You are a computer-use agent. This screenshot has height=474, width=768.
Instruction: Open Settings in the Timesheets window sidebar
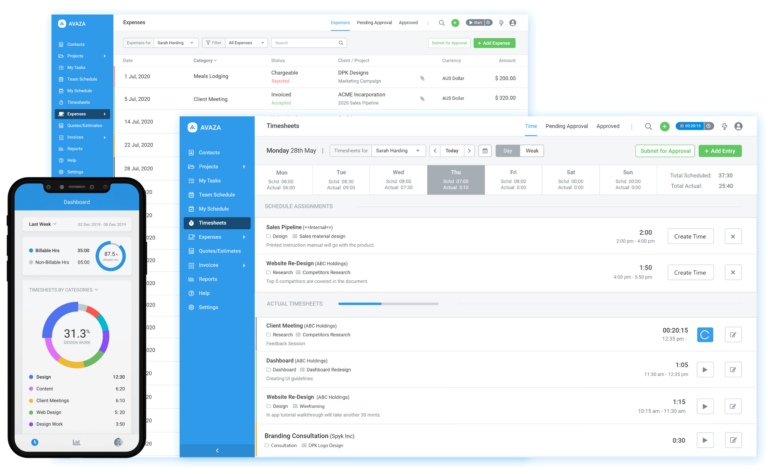[208, 307]
